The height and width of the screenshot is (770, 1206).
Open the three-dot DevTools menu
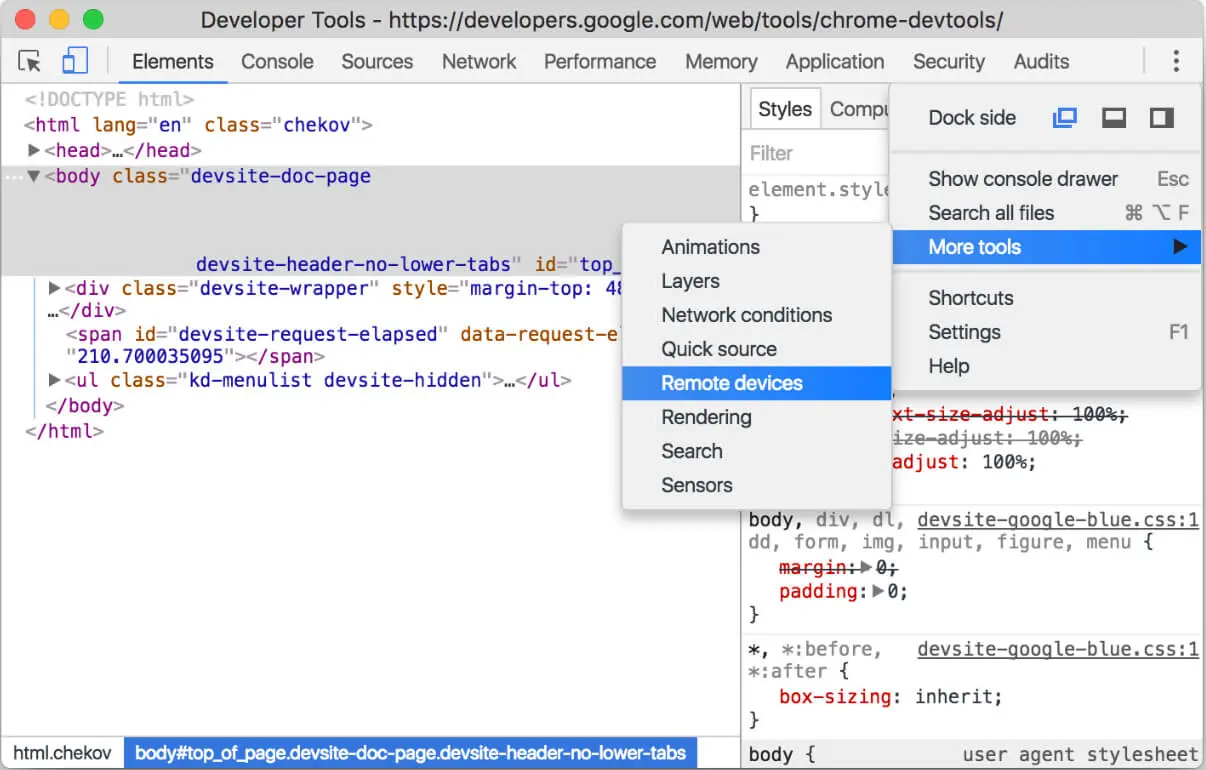(x=1176, y=61)
